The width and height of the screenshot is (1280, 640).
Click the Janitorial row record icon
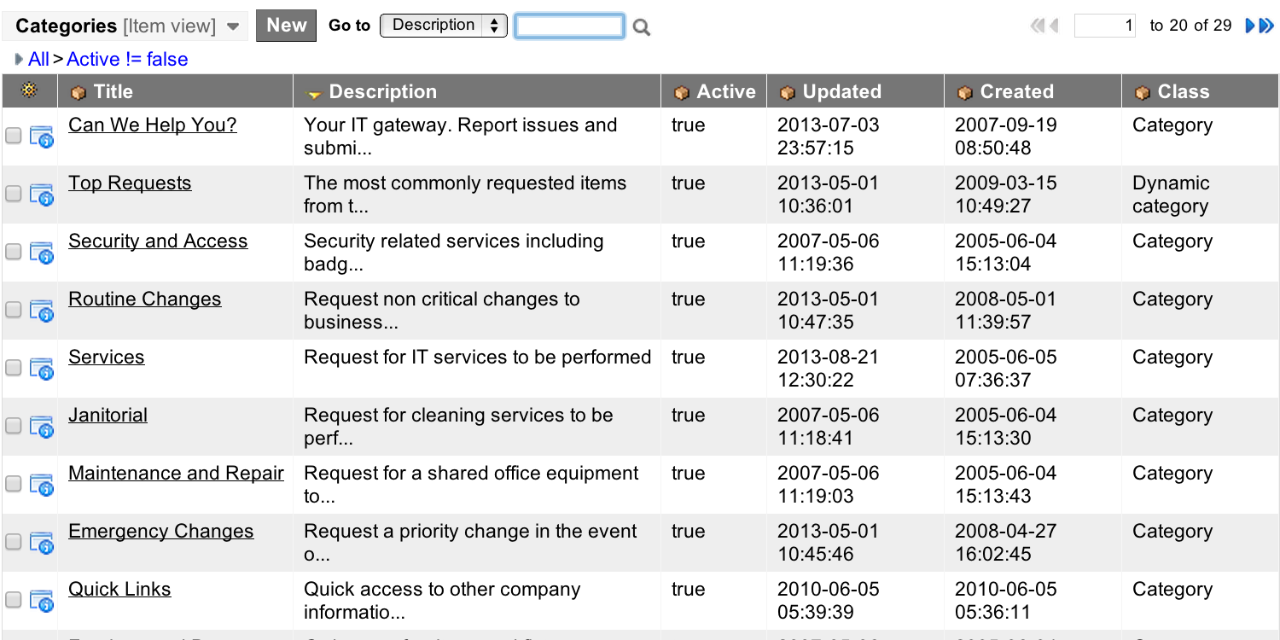[42, 426]
